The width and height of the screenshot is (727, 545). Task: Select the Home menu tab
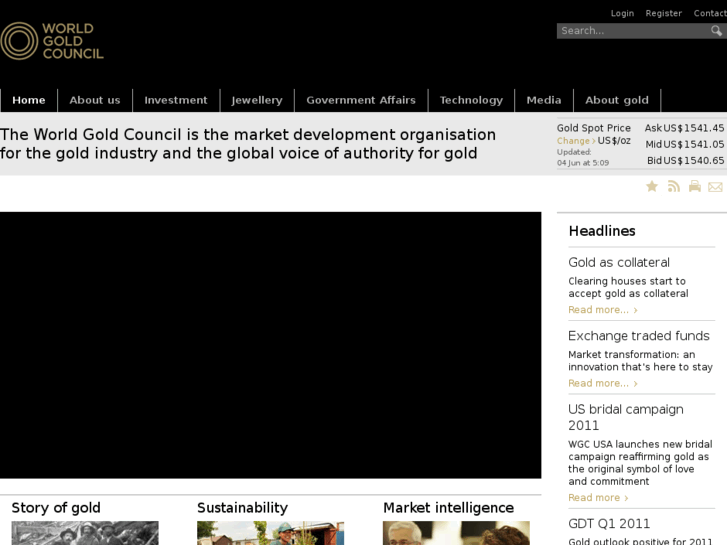point(29,100)
